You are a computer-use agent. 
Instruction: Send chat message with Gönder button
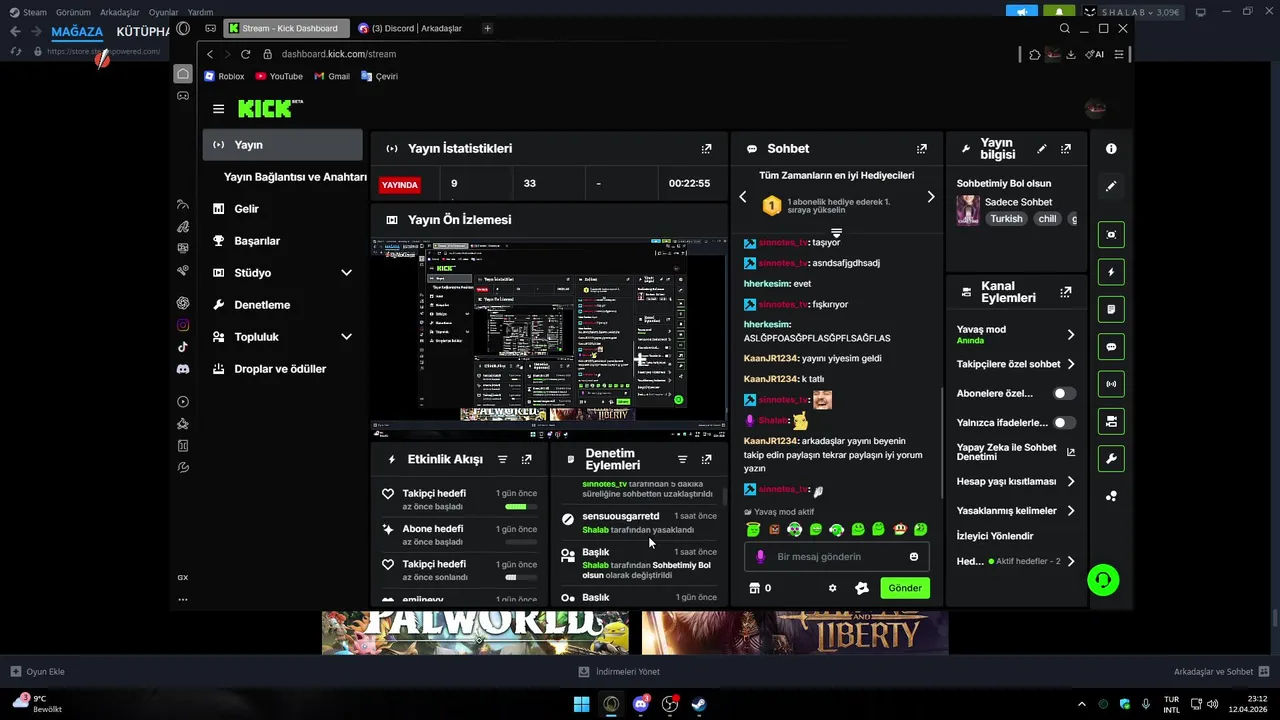(905, 588)
